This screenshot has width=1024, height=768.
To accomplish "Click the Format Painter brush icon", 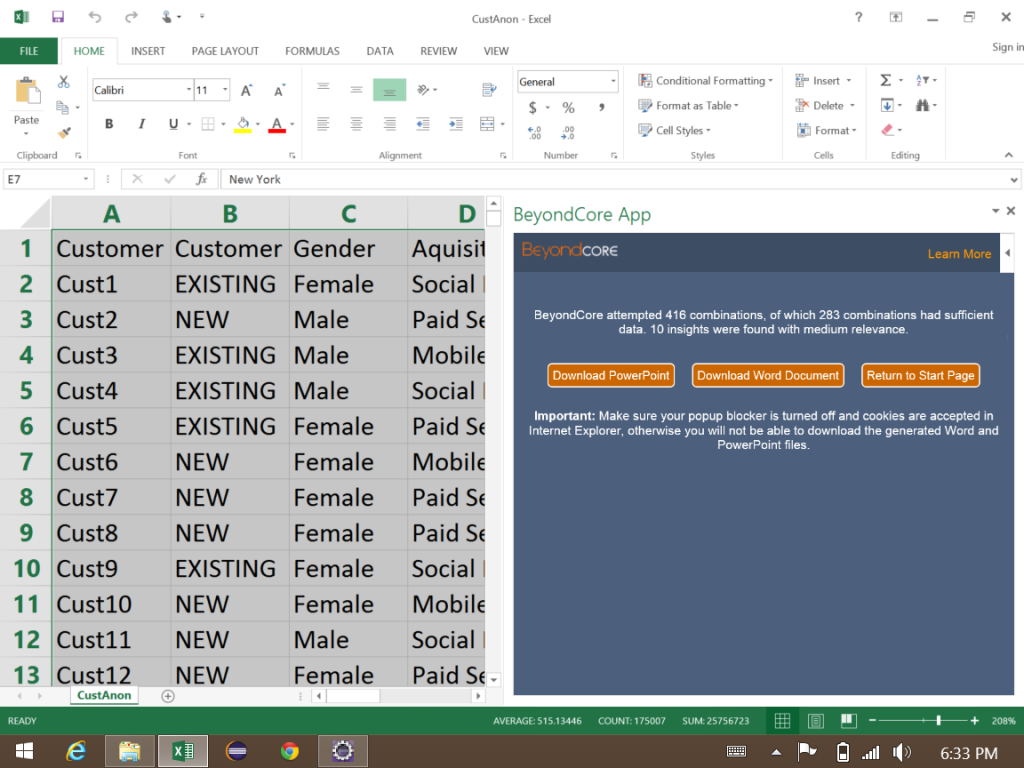I will click(64, 131).
